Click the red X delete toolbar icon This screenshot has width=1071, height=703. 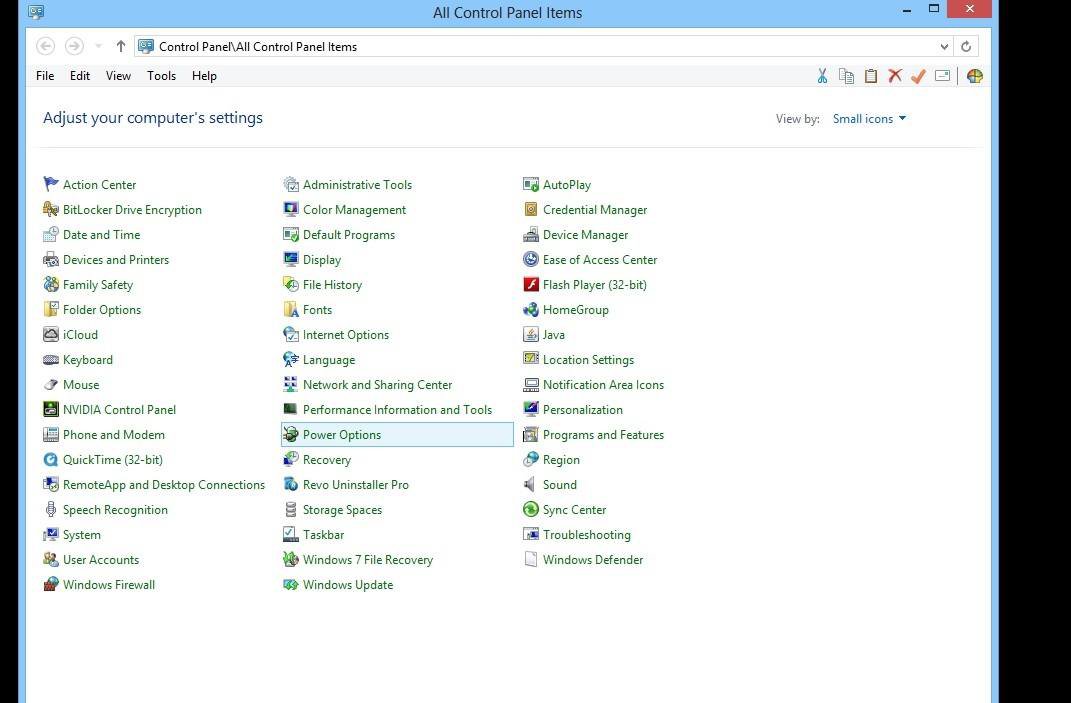tap(895, 75)
